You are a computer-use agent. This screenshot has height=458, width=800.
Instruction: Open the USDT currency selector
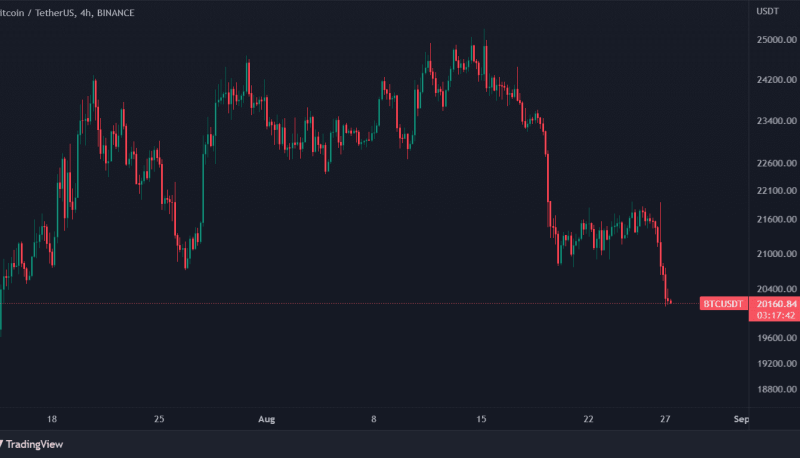pyautogui.click(x=768, y=10)
